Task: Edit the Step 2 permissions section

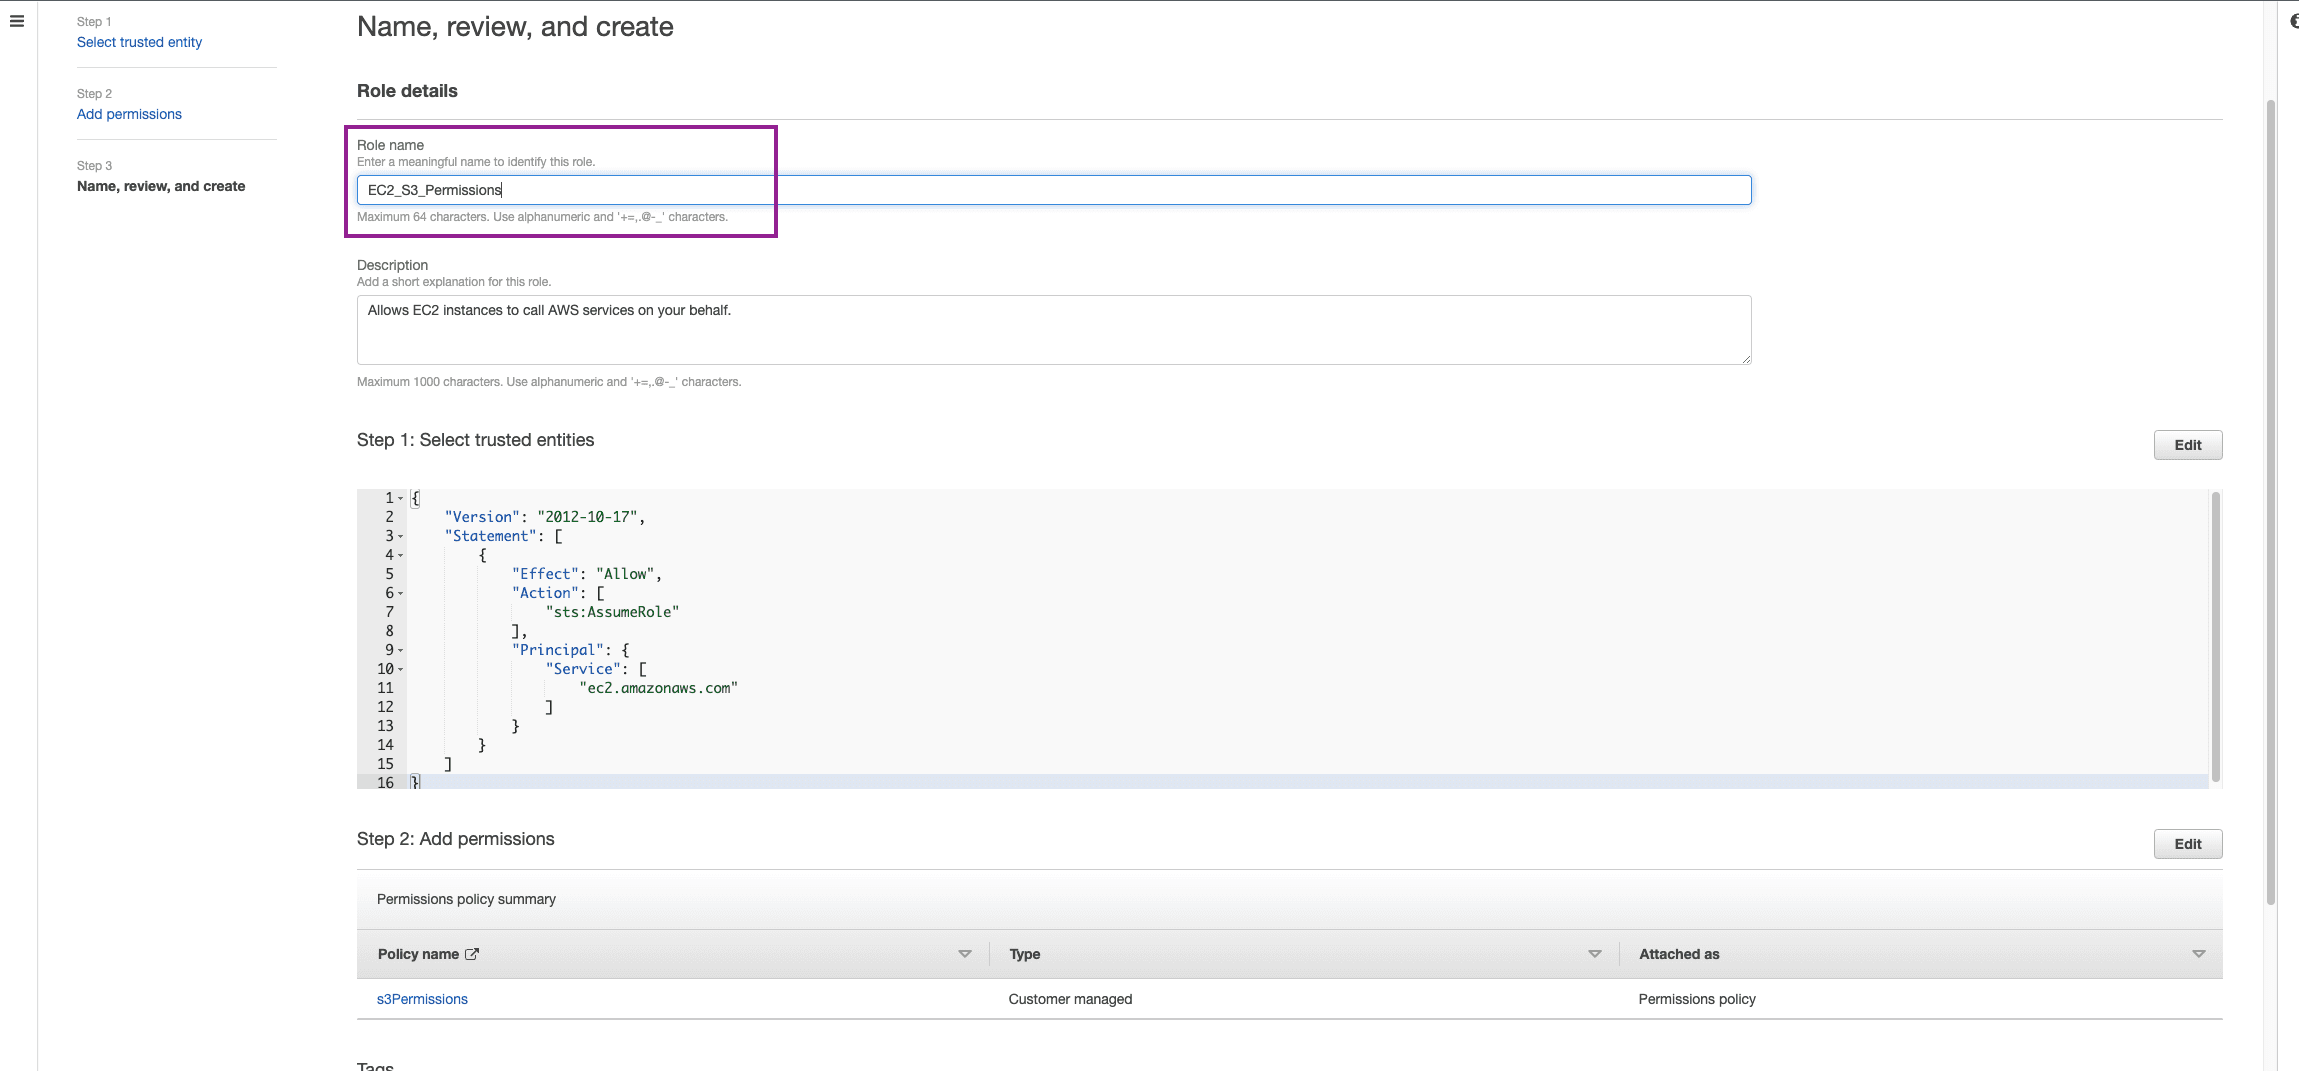Action: pos(2187,844)
